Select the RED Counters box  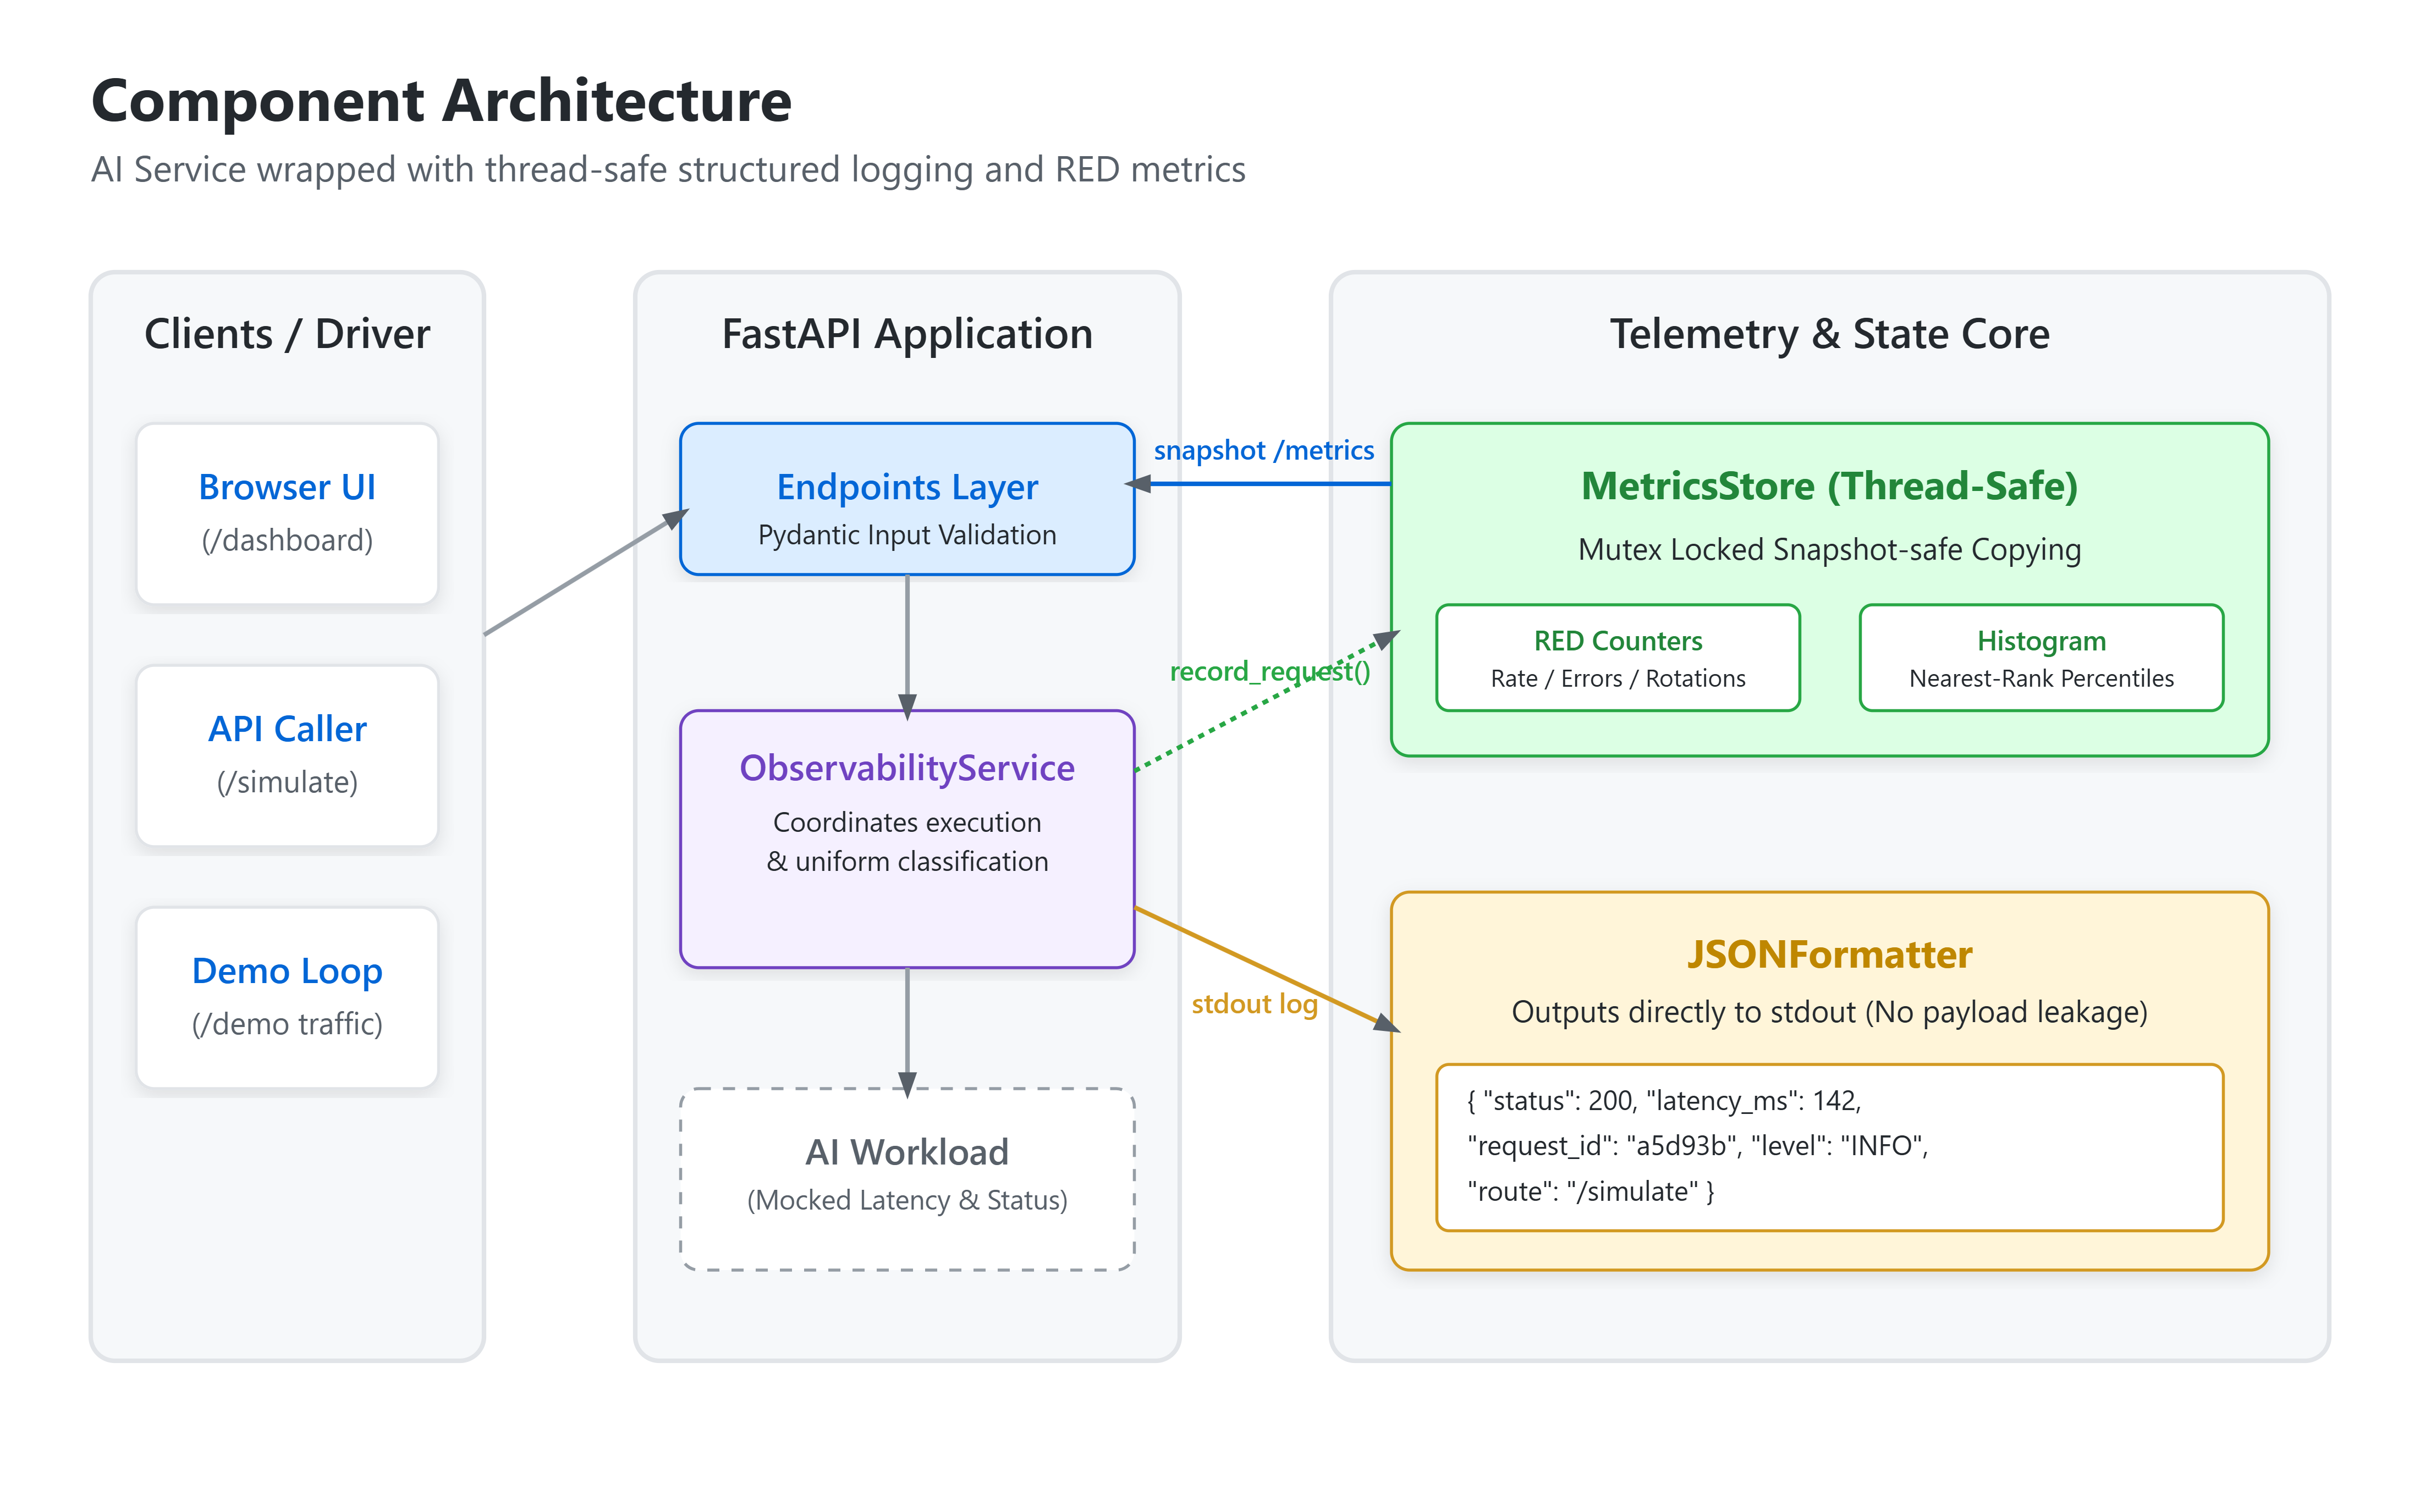click(x=1618, y=658)
